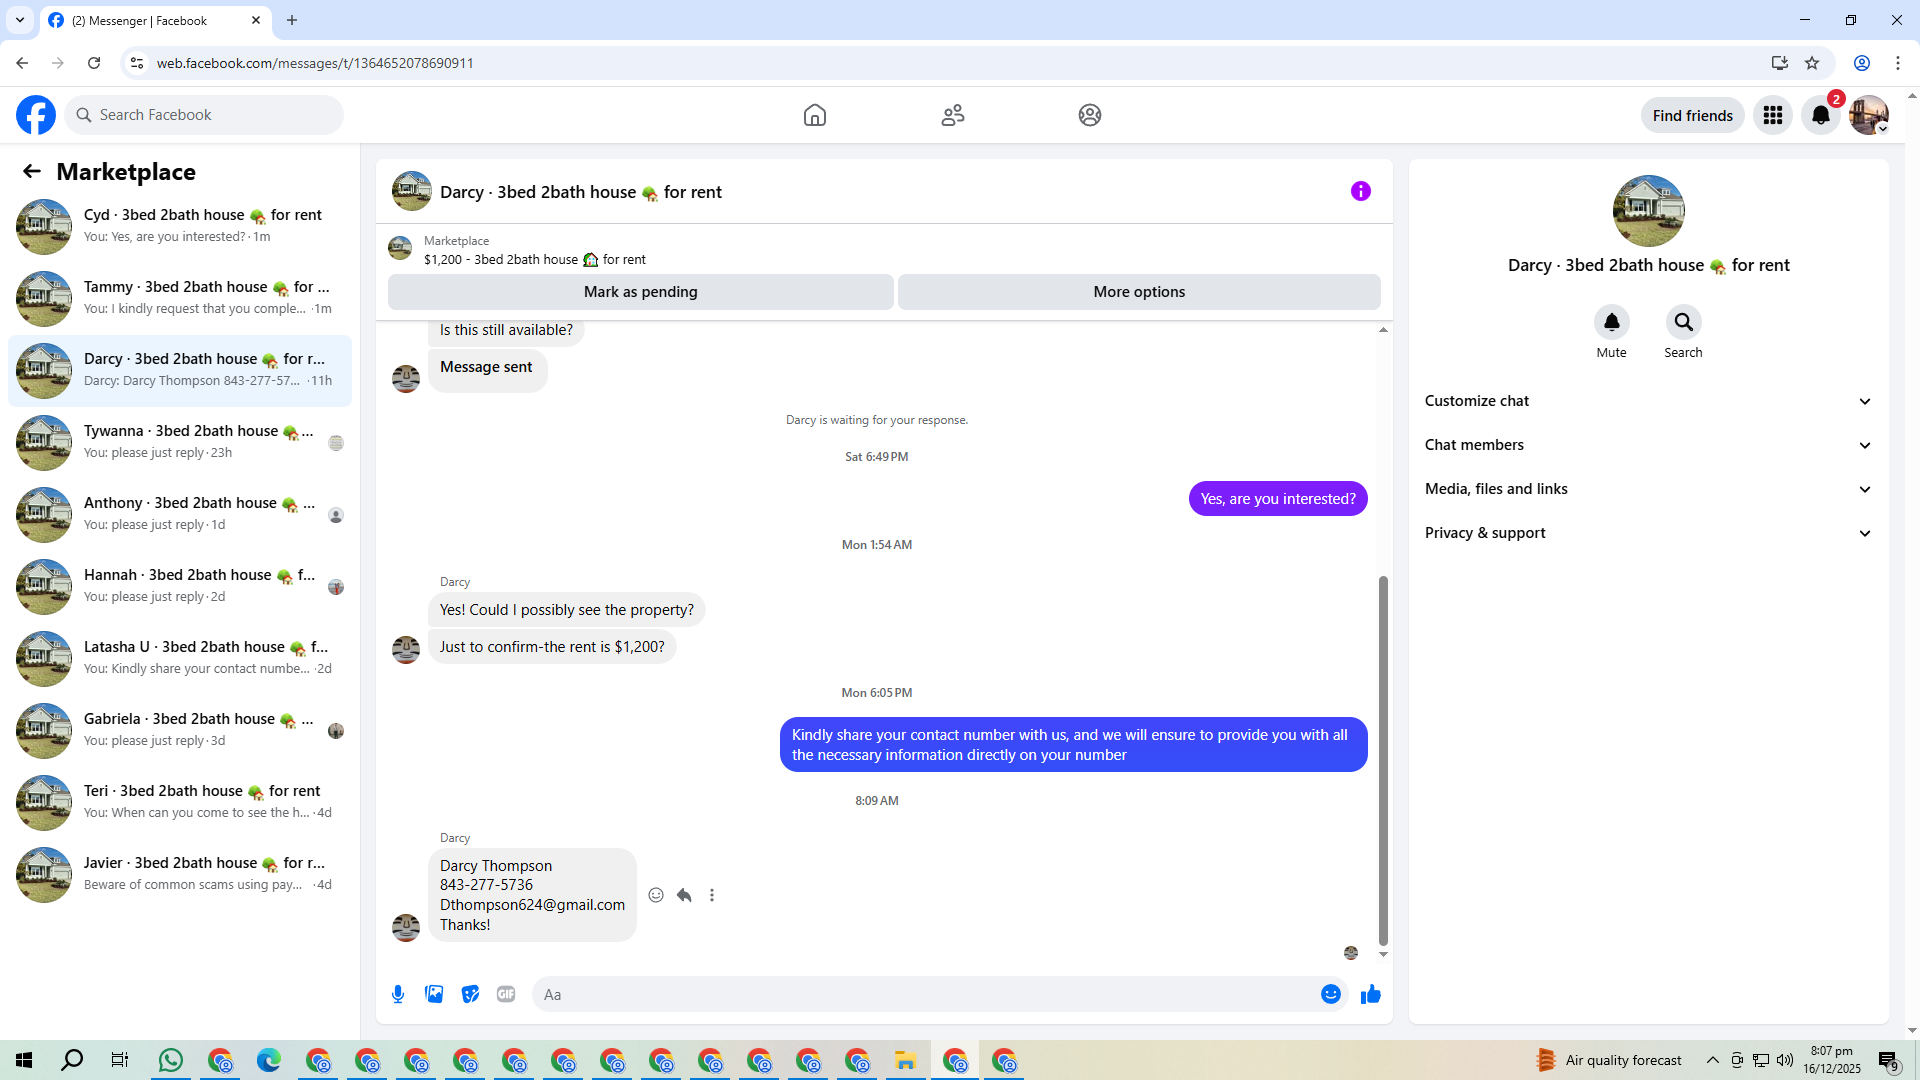Open the Facebook menu grid icon
1920x1080 pixels.
(1773, 115)
